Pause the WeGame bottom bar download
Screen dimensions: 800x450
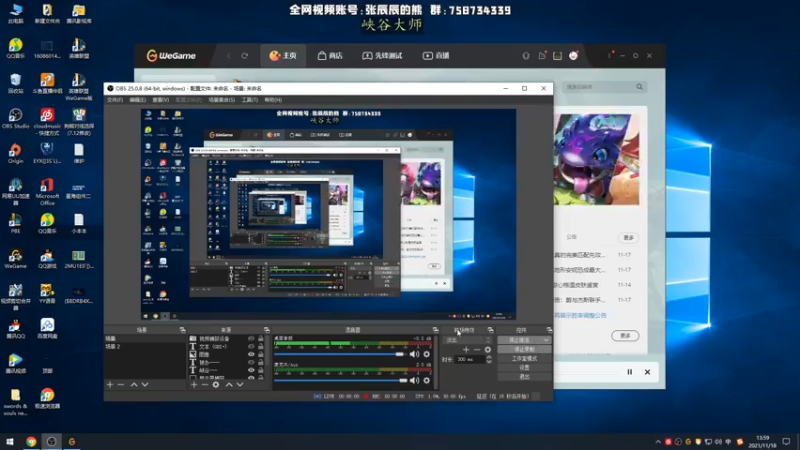point(630,372)
